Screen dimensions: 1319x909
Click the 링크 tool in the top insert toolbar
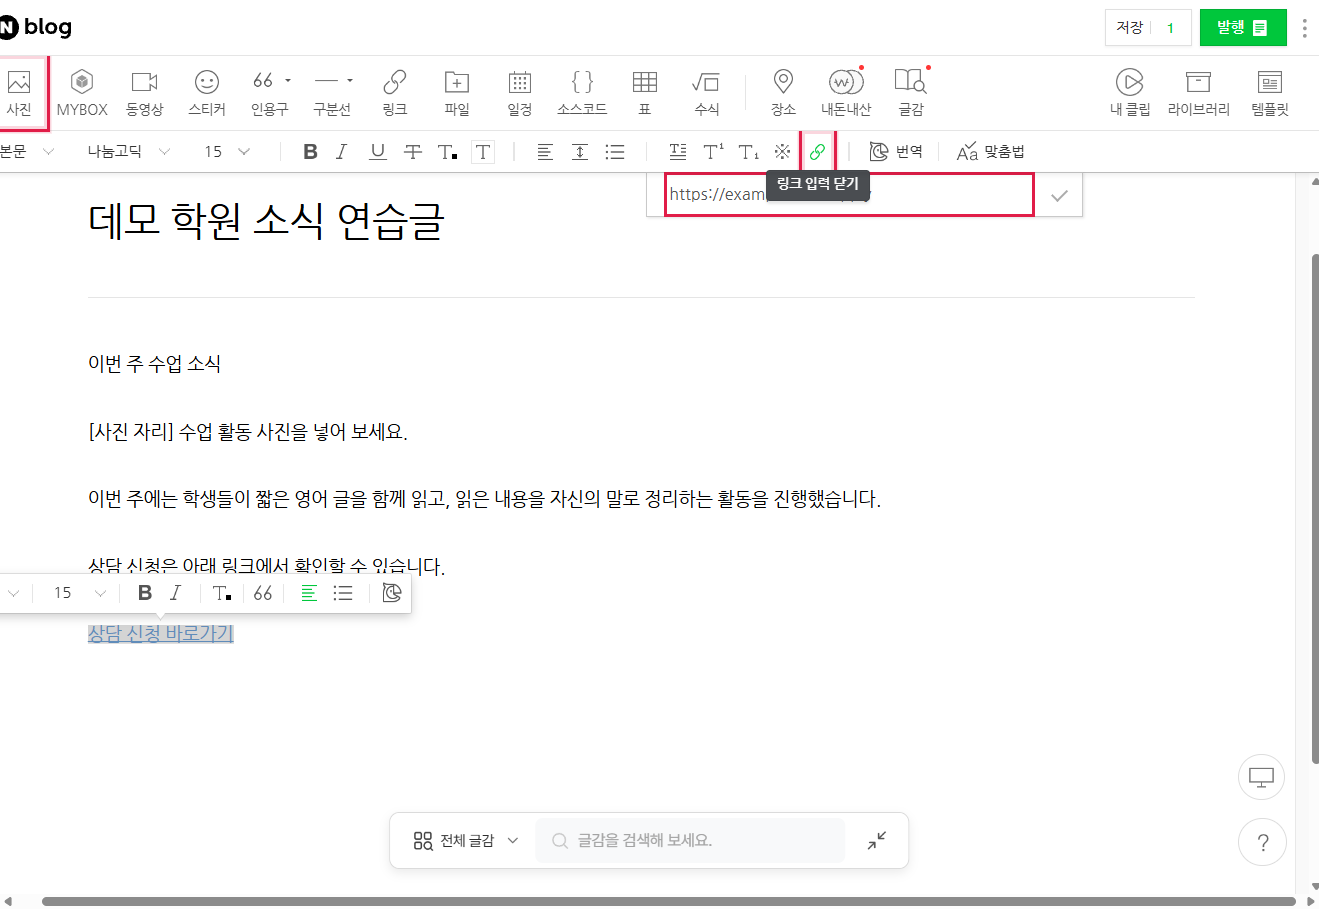coord(395,93)
